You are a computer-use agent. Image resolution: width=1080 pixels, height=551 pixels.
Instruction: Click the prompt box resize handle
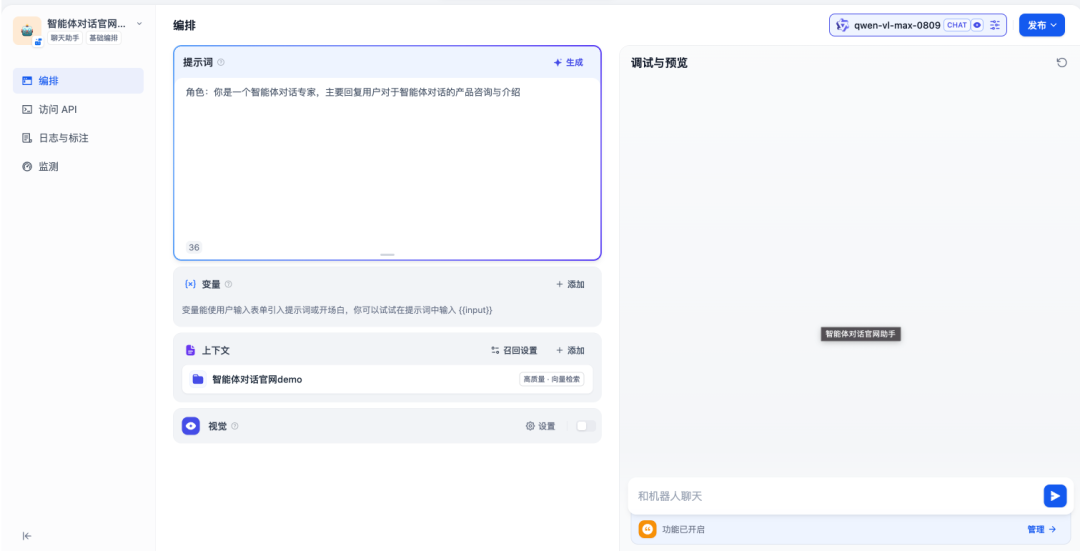click(x=387, y=255)
